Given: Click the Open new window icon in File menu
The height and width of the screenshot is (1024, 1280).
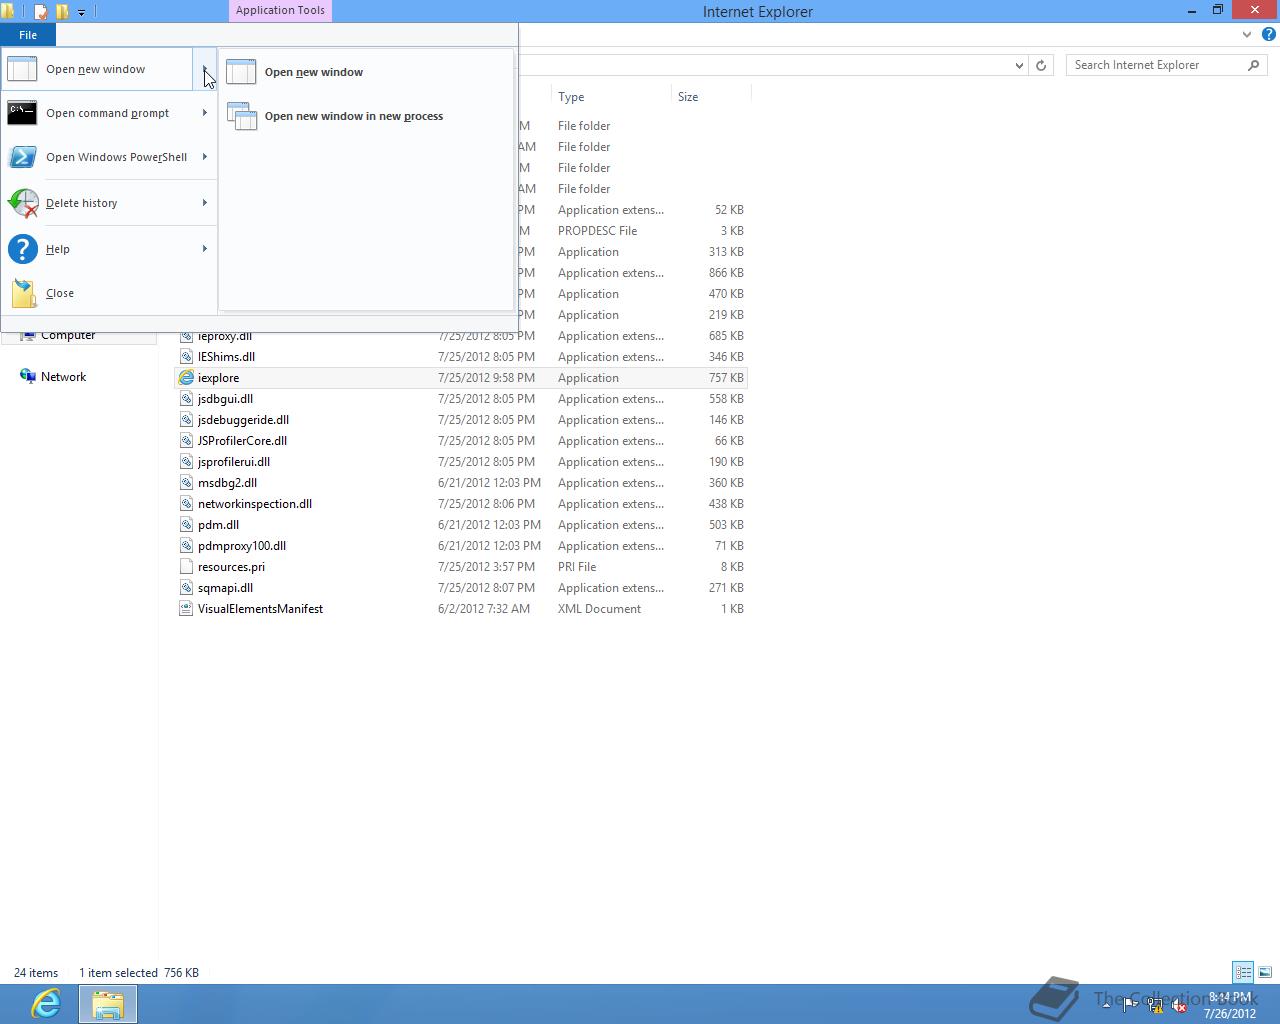Looking at the screenshot, I should pyautogui.click(x=22, y=69).
